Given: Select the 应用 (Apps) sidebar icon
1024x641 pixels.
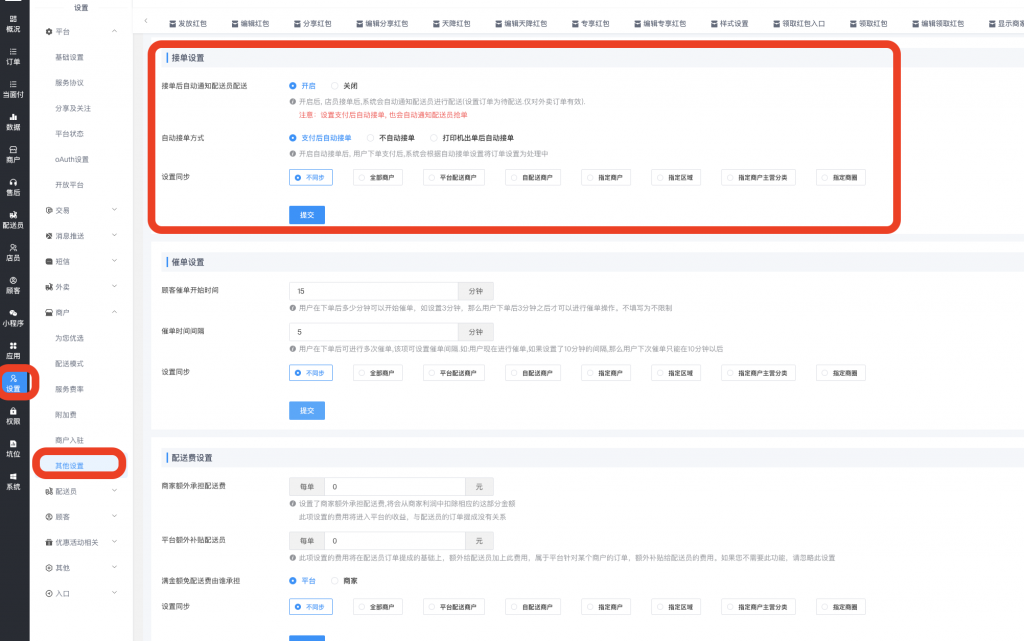Looking at the screenshot, I should tap(13, 349).
